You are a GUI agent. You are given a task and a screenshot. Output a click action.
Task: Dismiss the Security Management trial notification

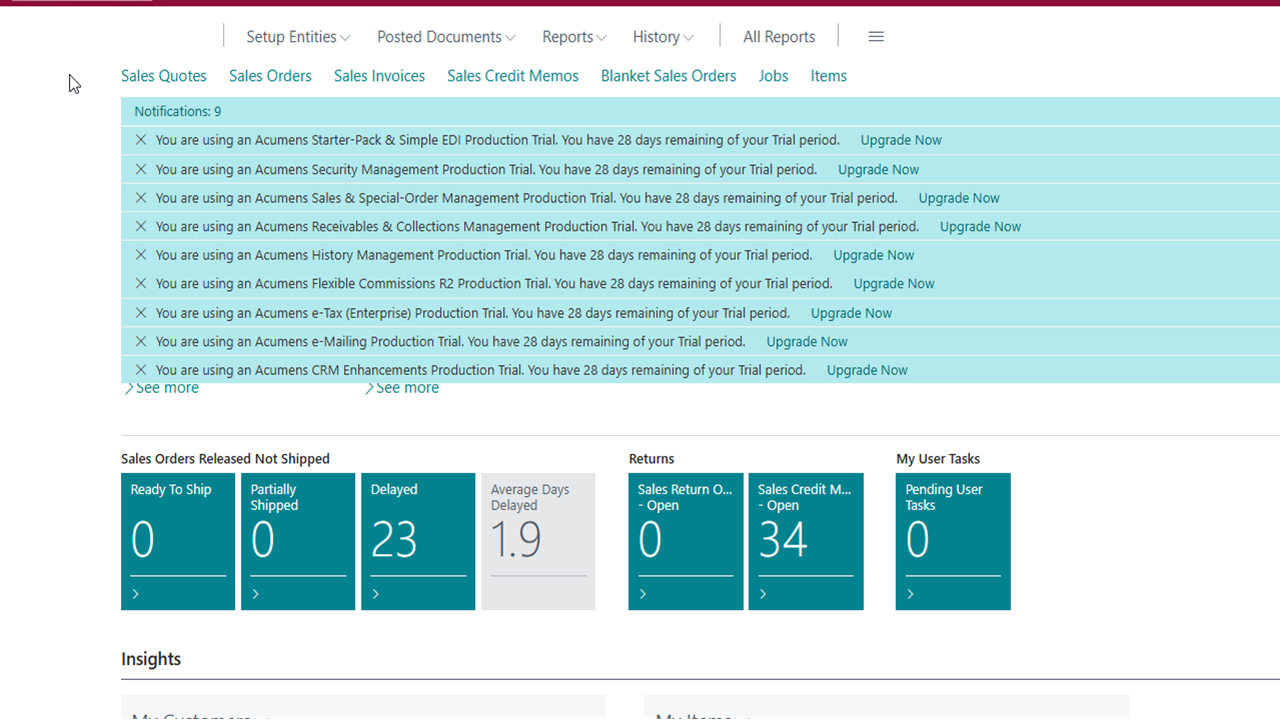coord(141,169)
